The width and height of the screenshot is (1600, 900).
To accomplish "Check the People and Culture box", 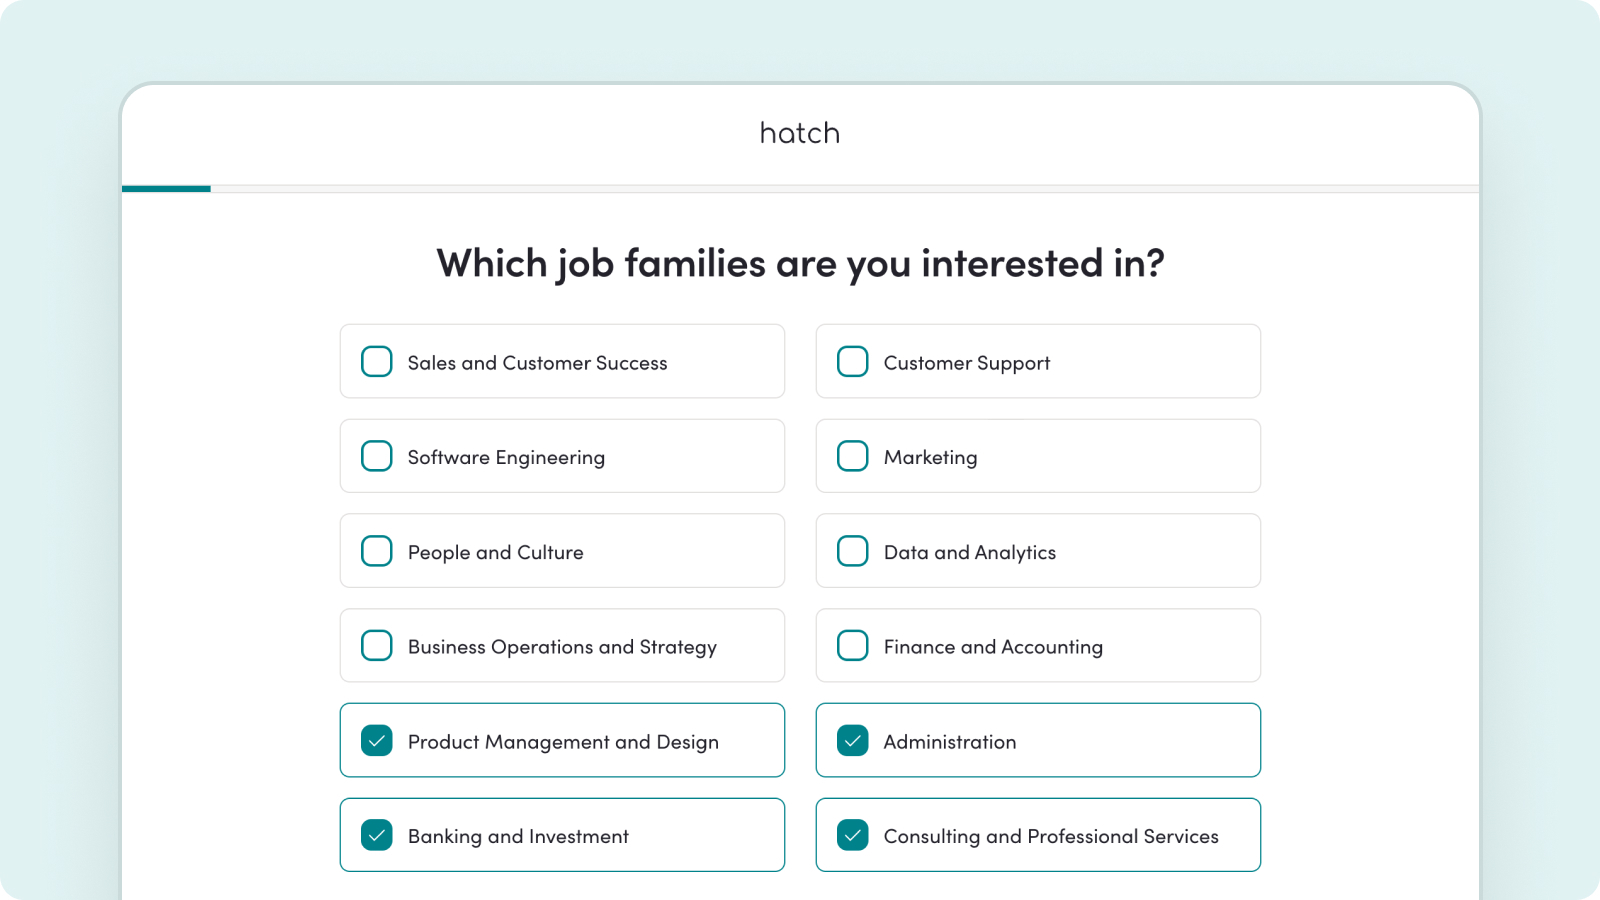I will (x=377, y=551).
